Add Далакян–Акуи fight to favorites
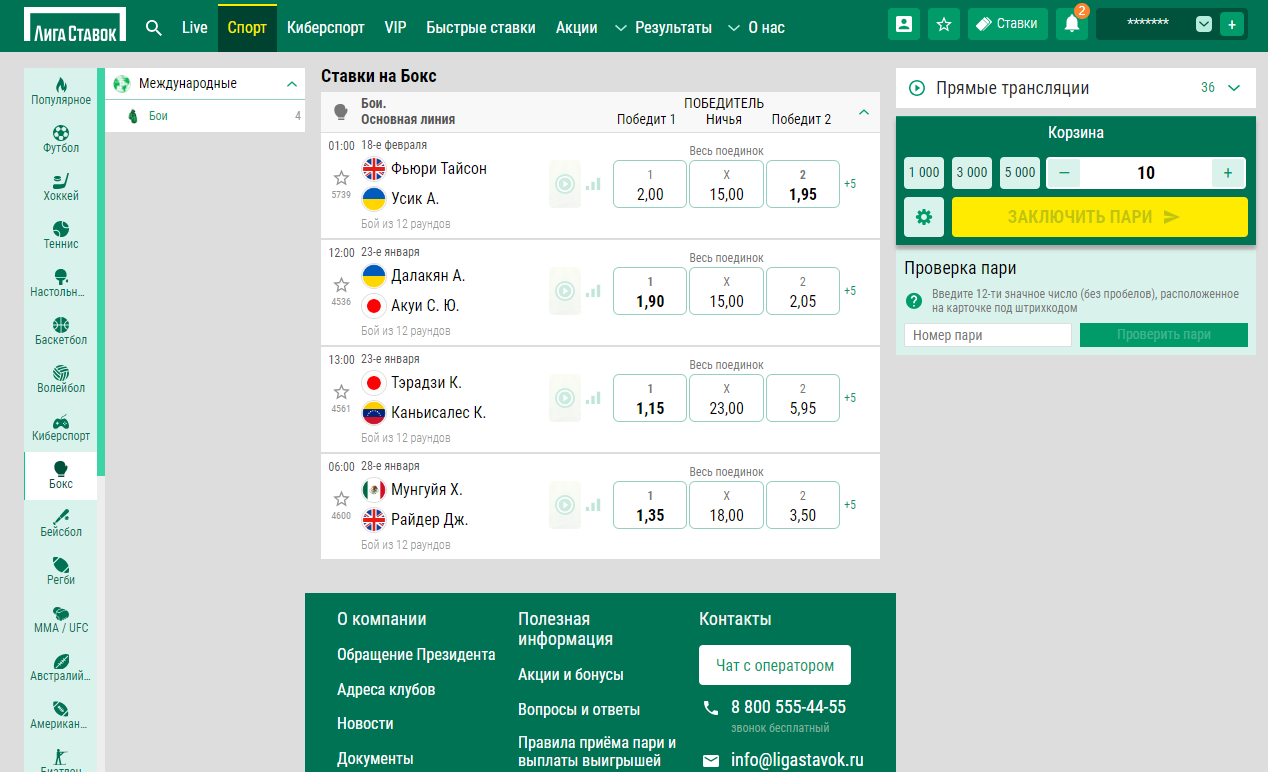Screen dimensions: 1268x772 coord(341,284)
